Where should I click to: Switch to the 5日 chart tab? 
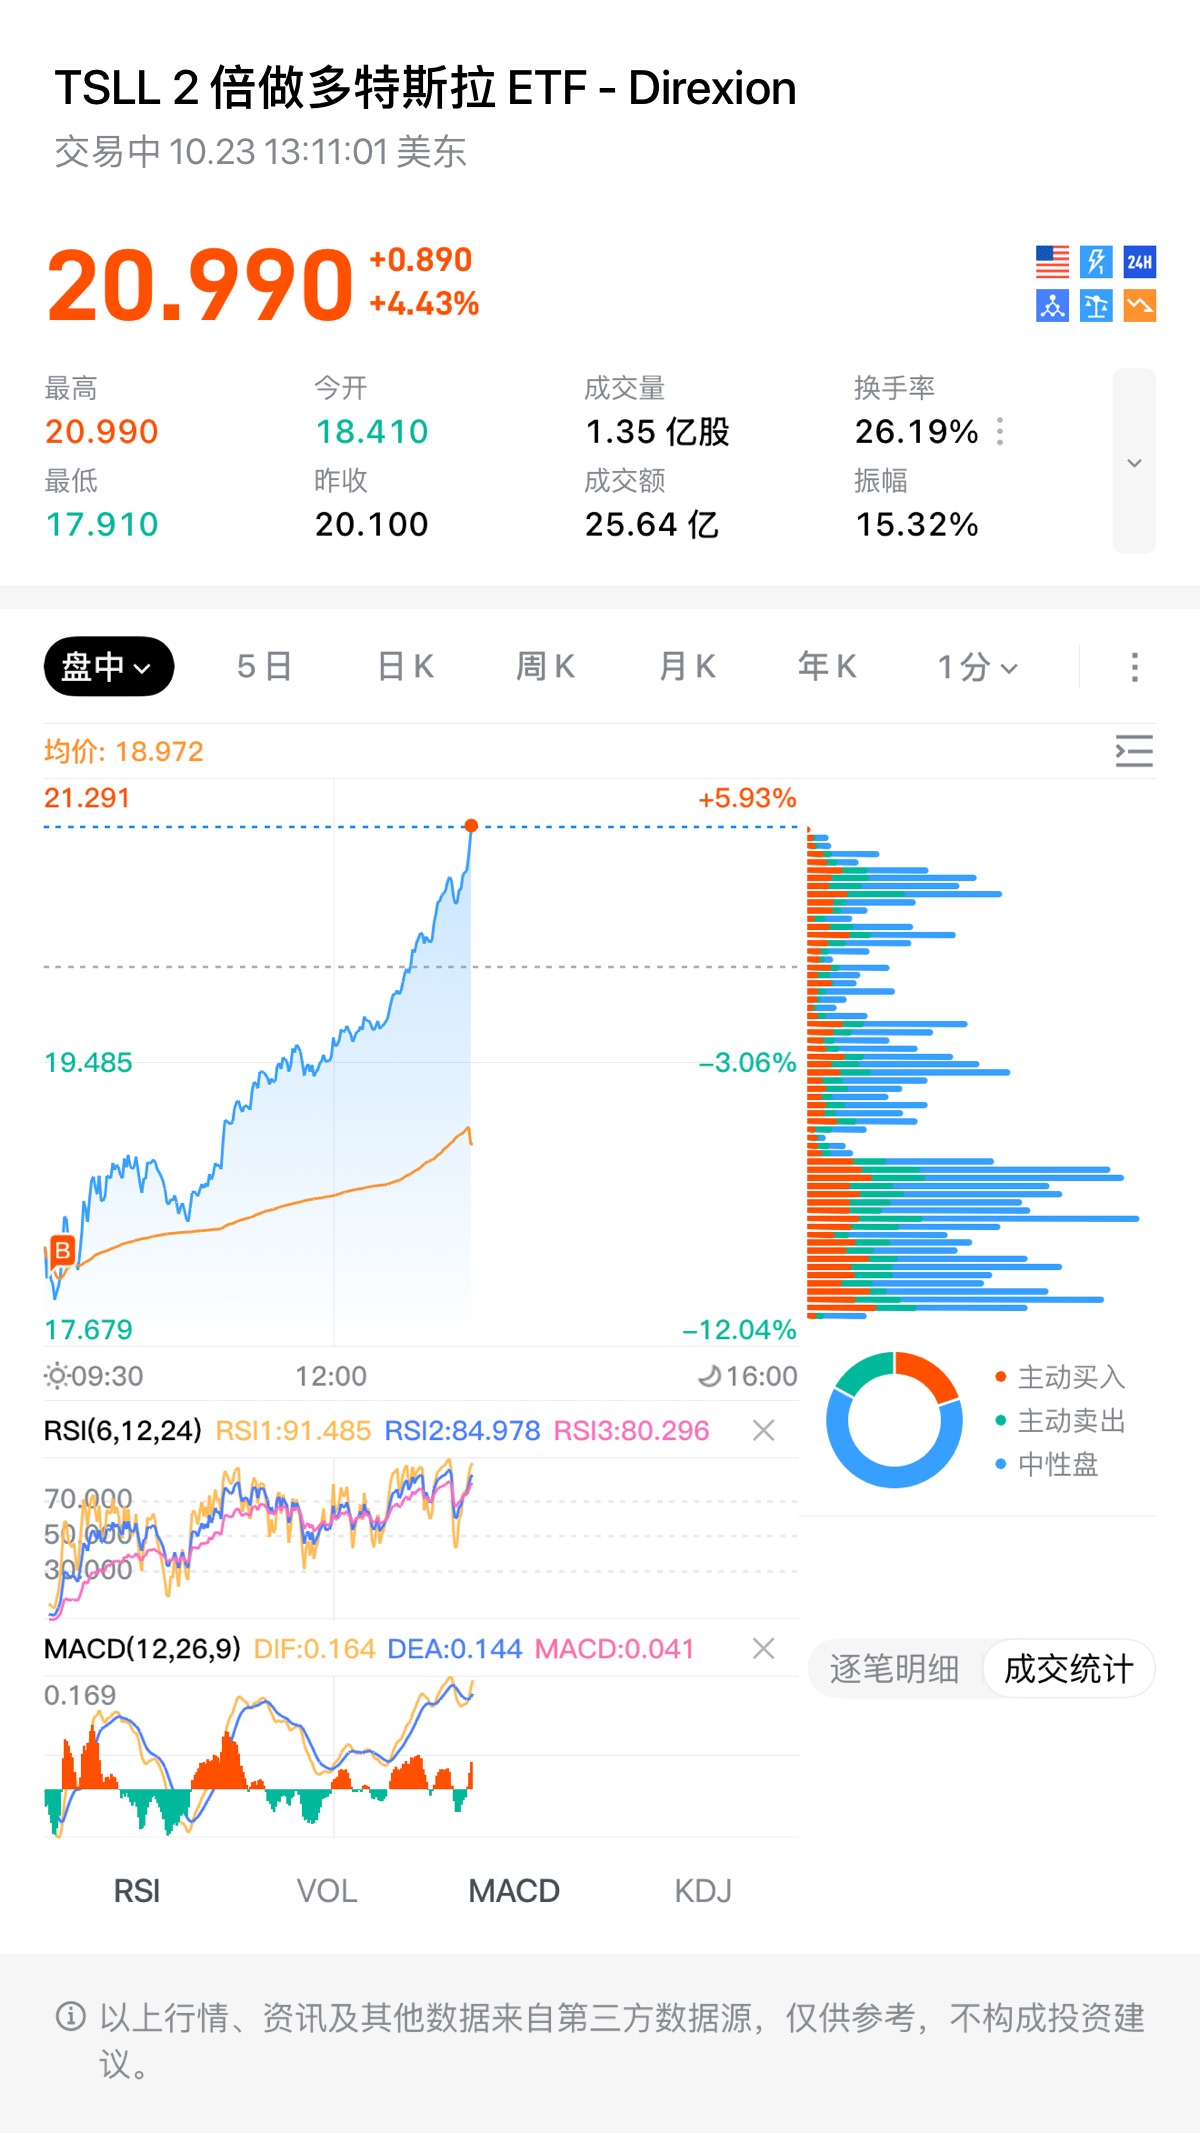(x=264, y=667)
